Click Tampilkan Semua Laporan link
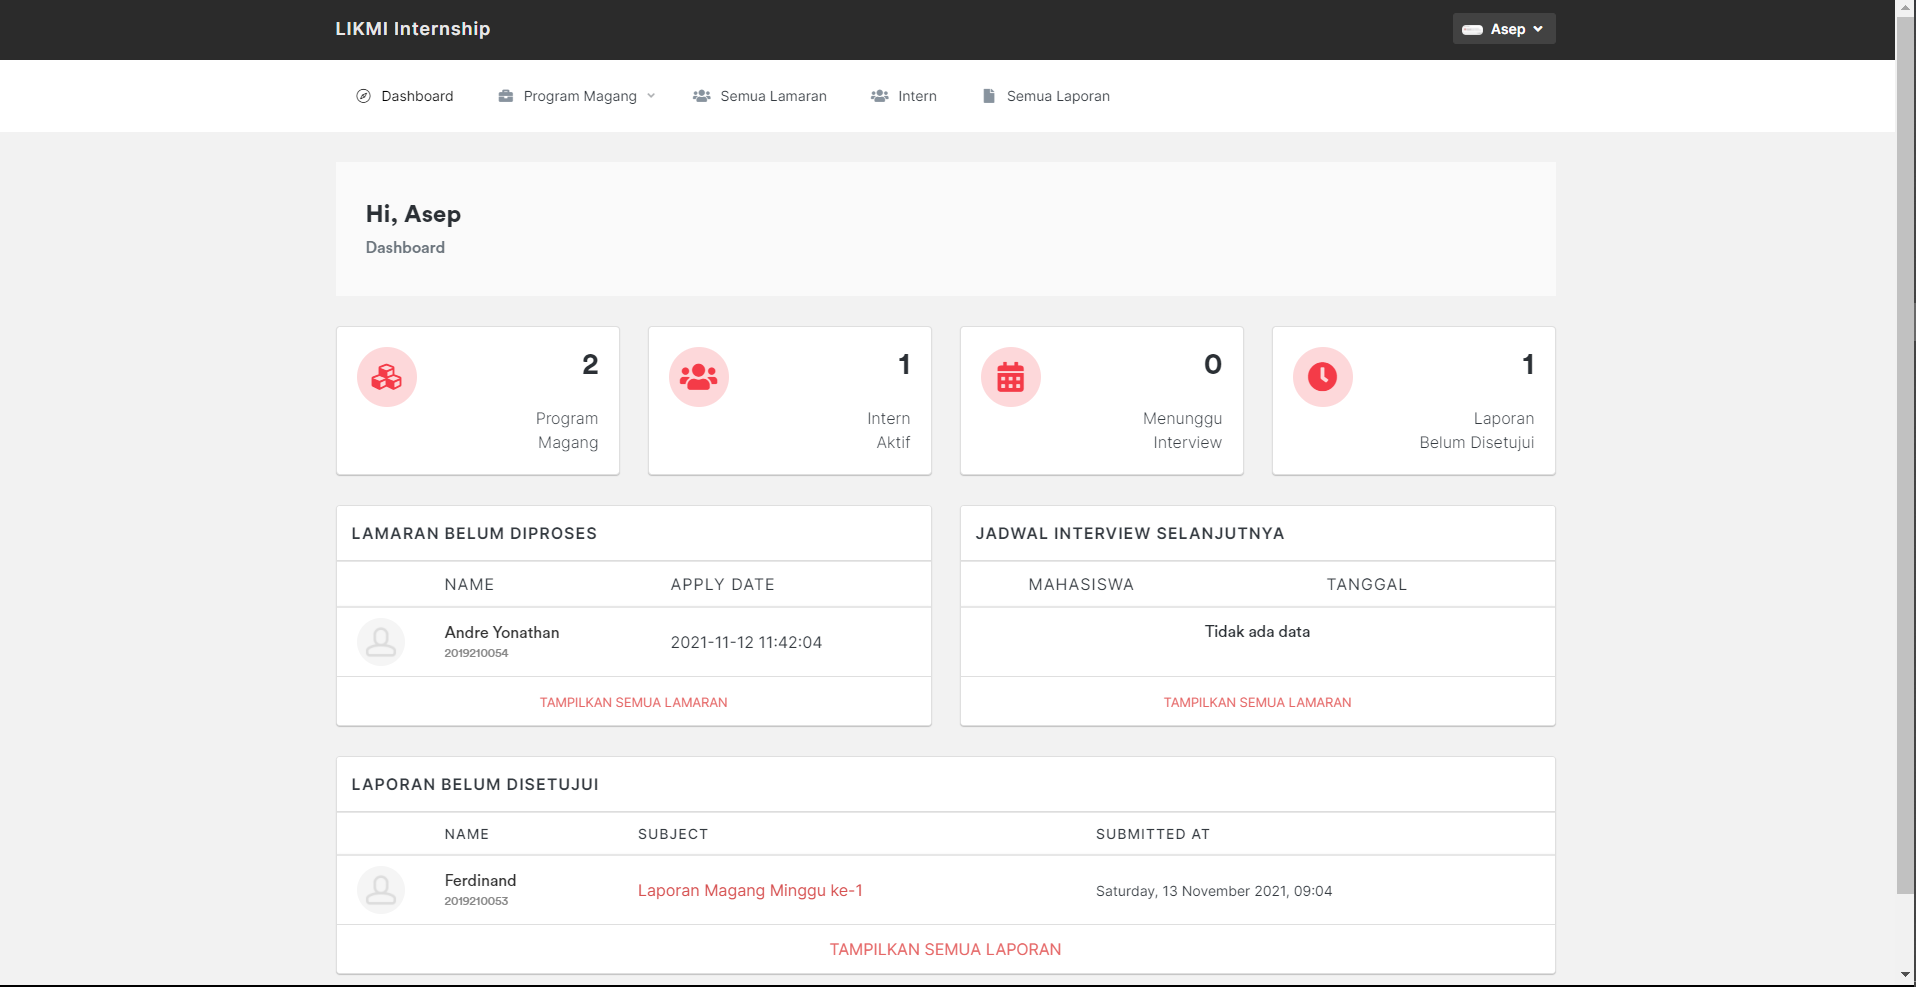 [x=945, y=949]
